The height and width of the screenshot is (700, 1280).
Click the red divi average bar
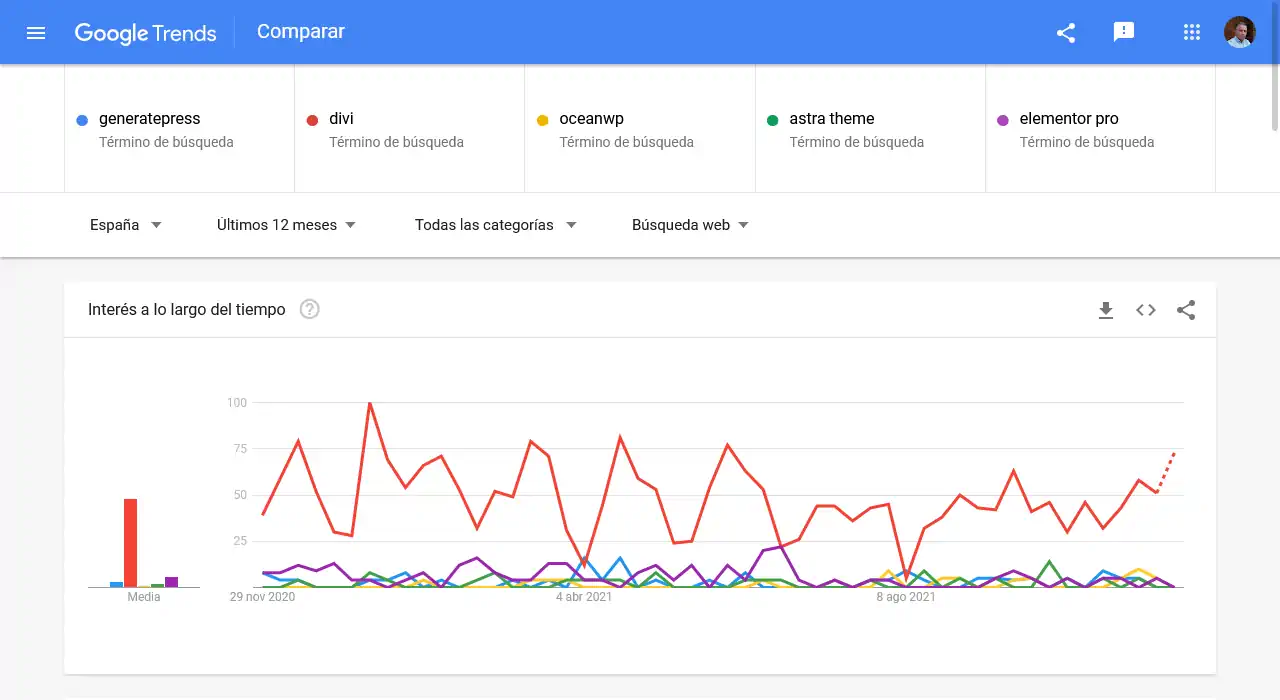(130, 543)
